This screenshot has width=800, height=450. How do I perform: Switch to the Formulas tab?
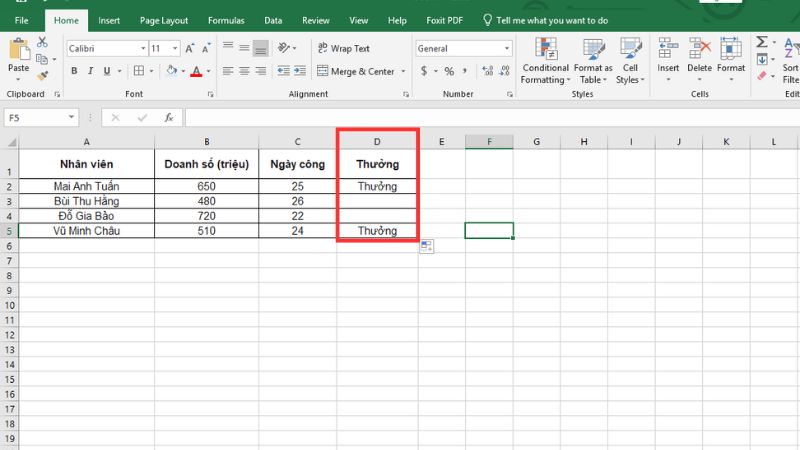226,20
